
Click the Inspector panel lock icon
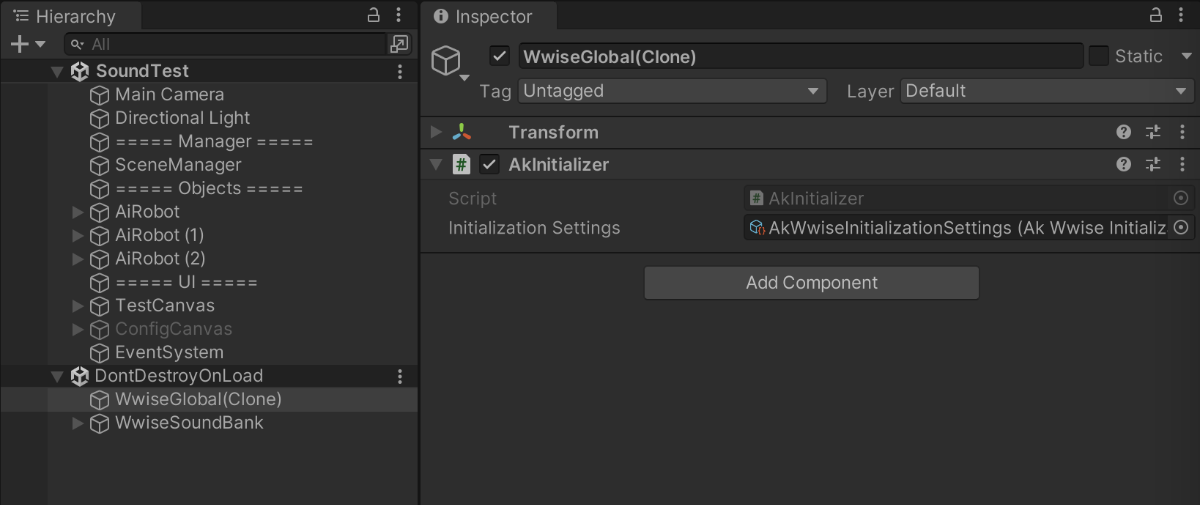tap(1155, 15)
